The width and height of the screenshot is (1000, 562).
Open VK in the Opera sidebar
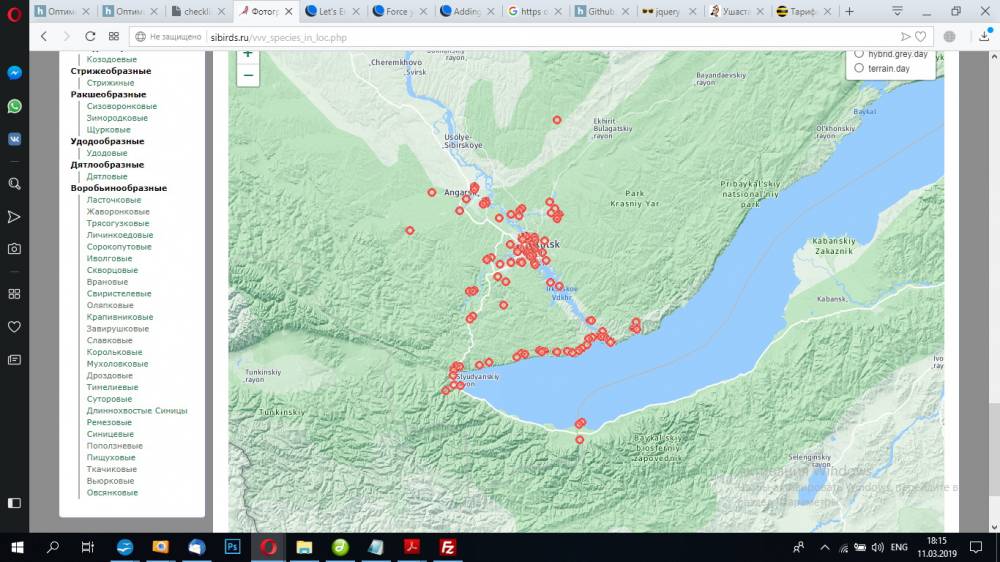click(14, 139)
